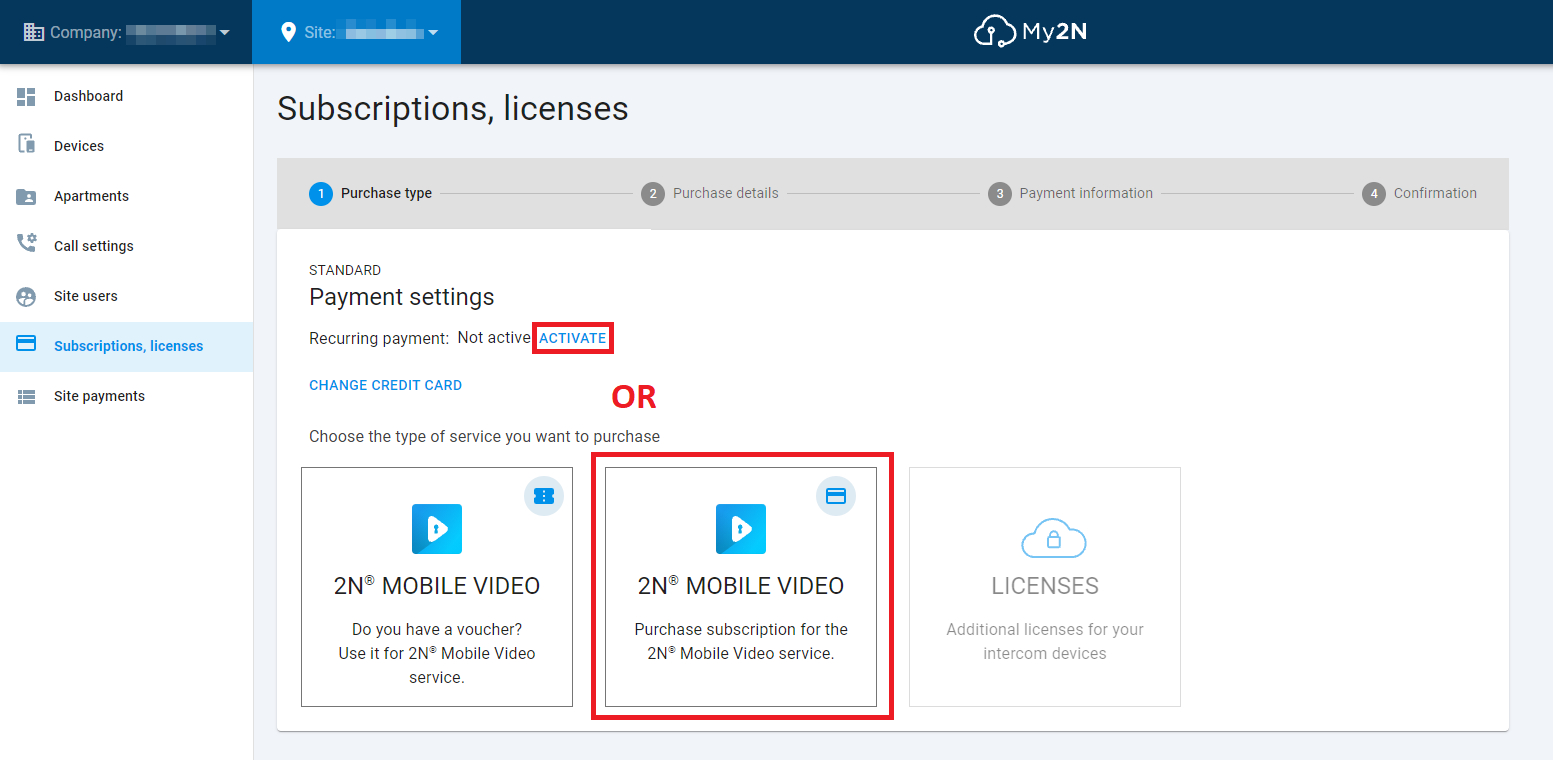The width and height of the screenshot is (1553, 760).
Task: Click the Dashboard grid icon
Action: pos(27,96)
